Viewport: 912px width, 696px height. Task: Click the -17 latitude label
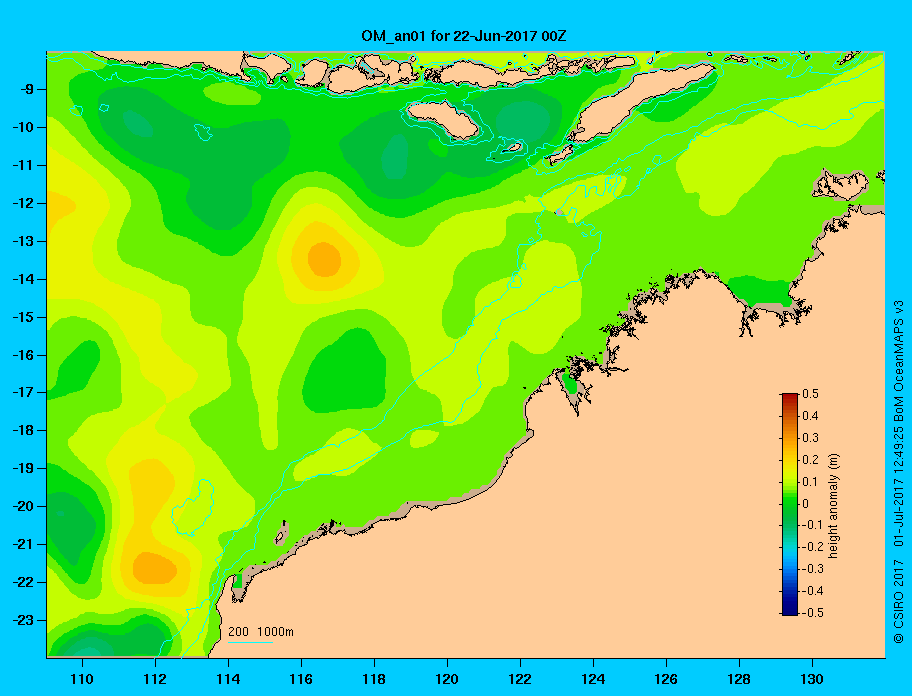point(23,392)
